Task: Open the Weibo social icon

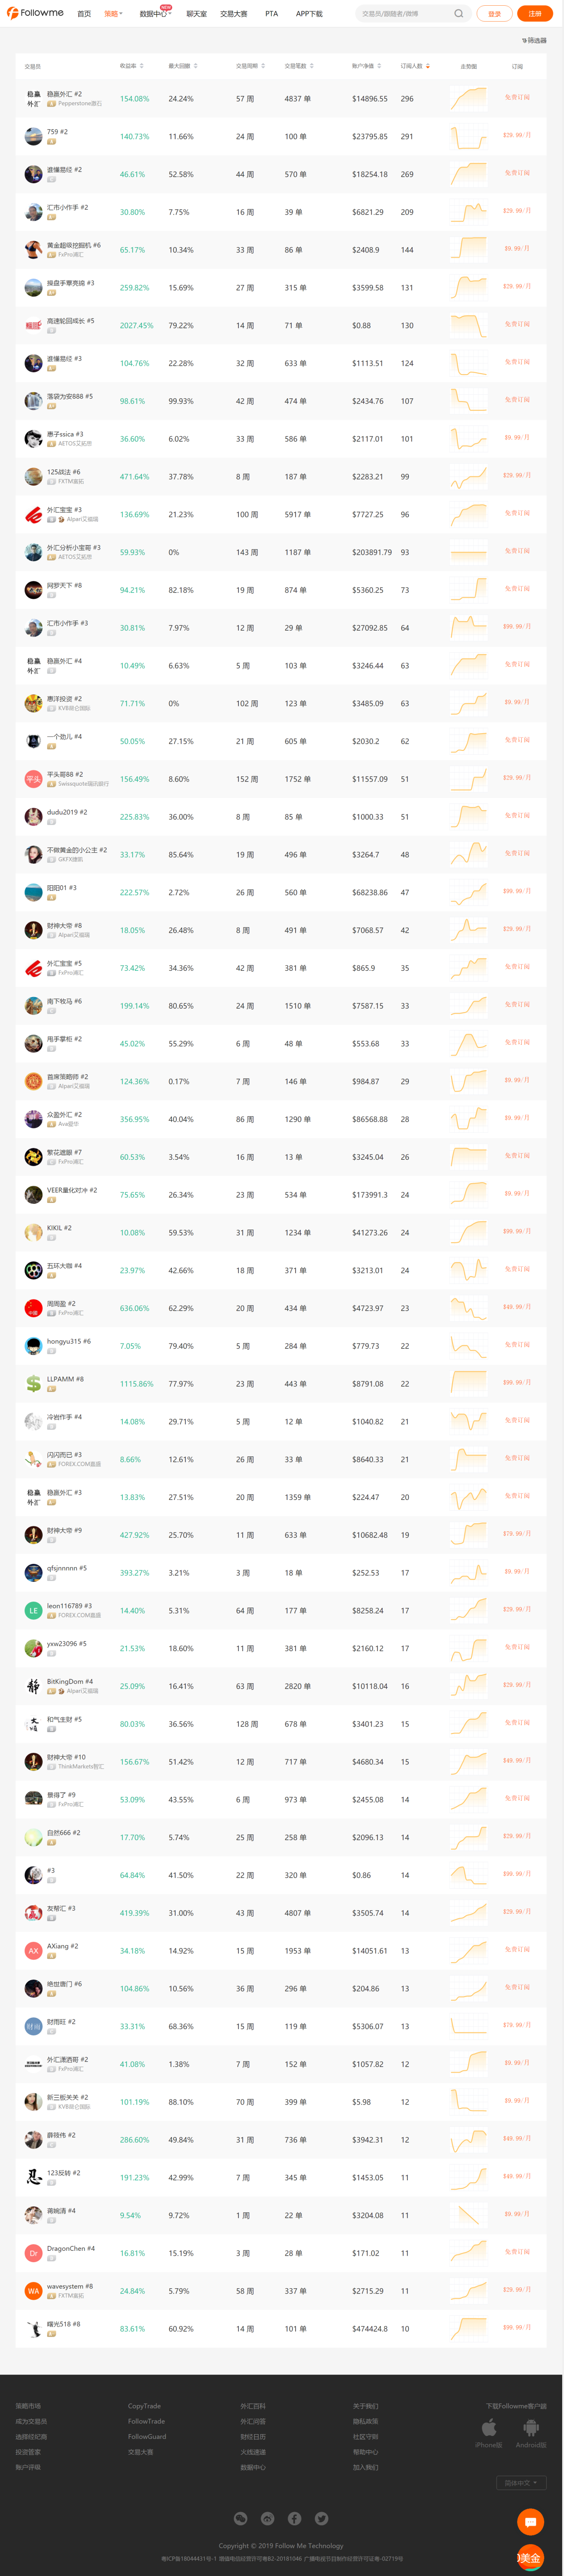Action: click(267, 2518)
